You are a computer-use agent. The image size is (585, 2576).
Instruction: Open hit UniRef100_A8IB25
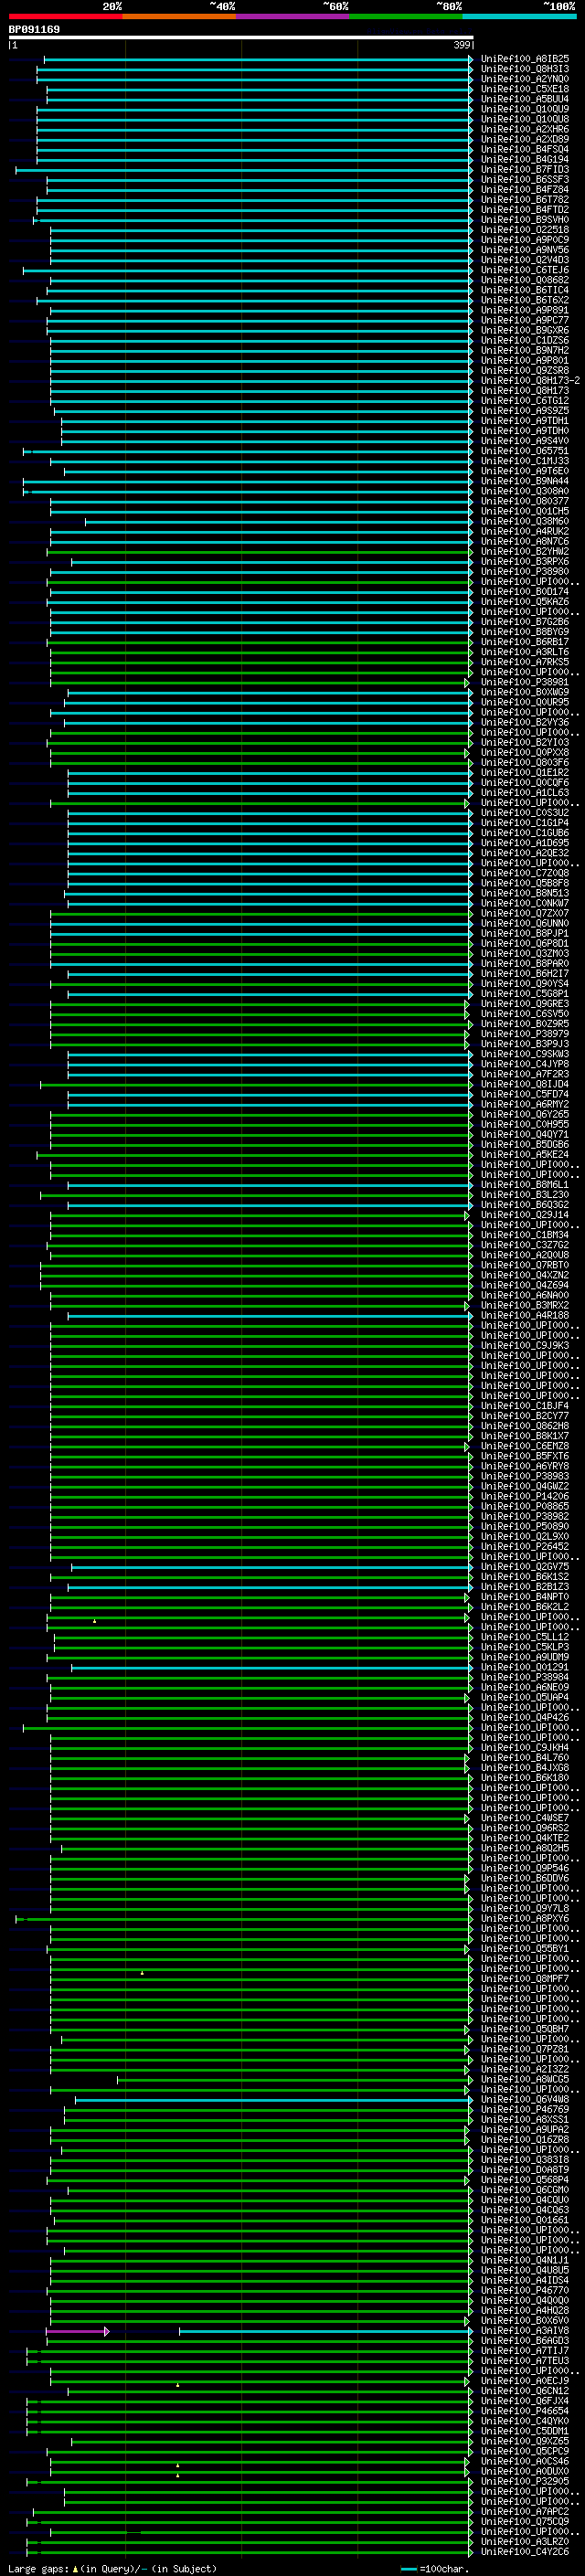coord(525,59)
